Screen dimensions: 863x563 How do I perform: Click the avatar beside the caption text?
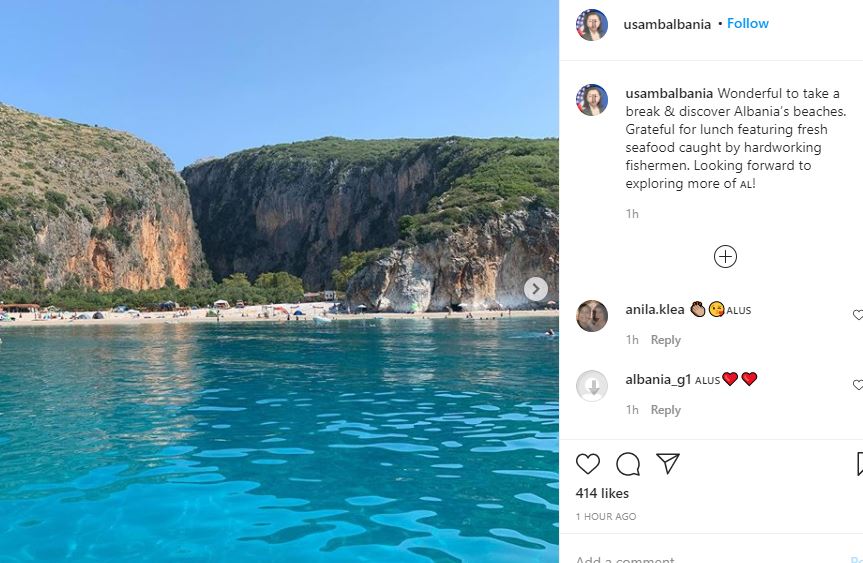pyautogui.click(x=592, y=100)
